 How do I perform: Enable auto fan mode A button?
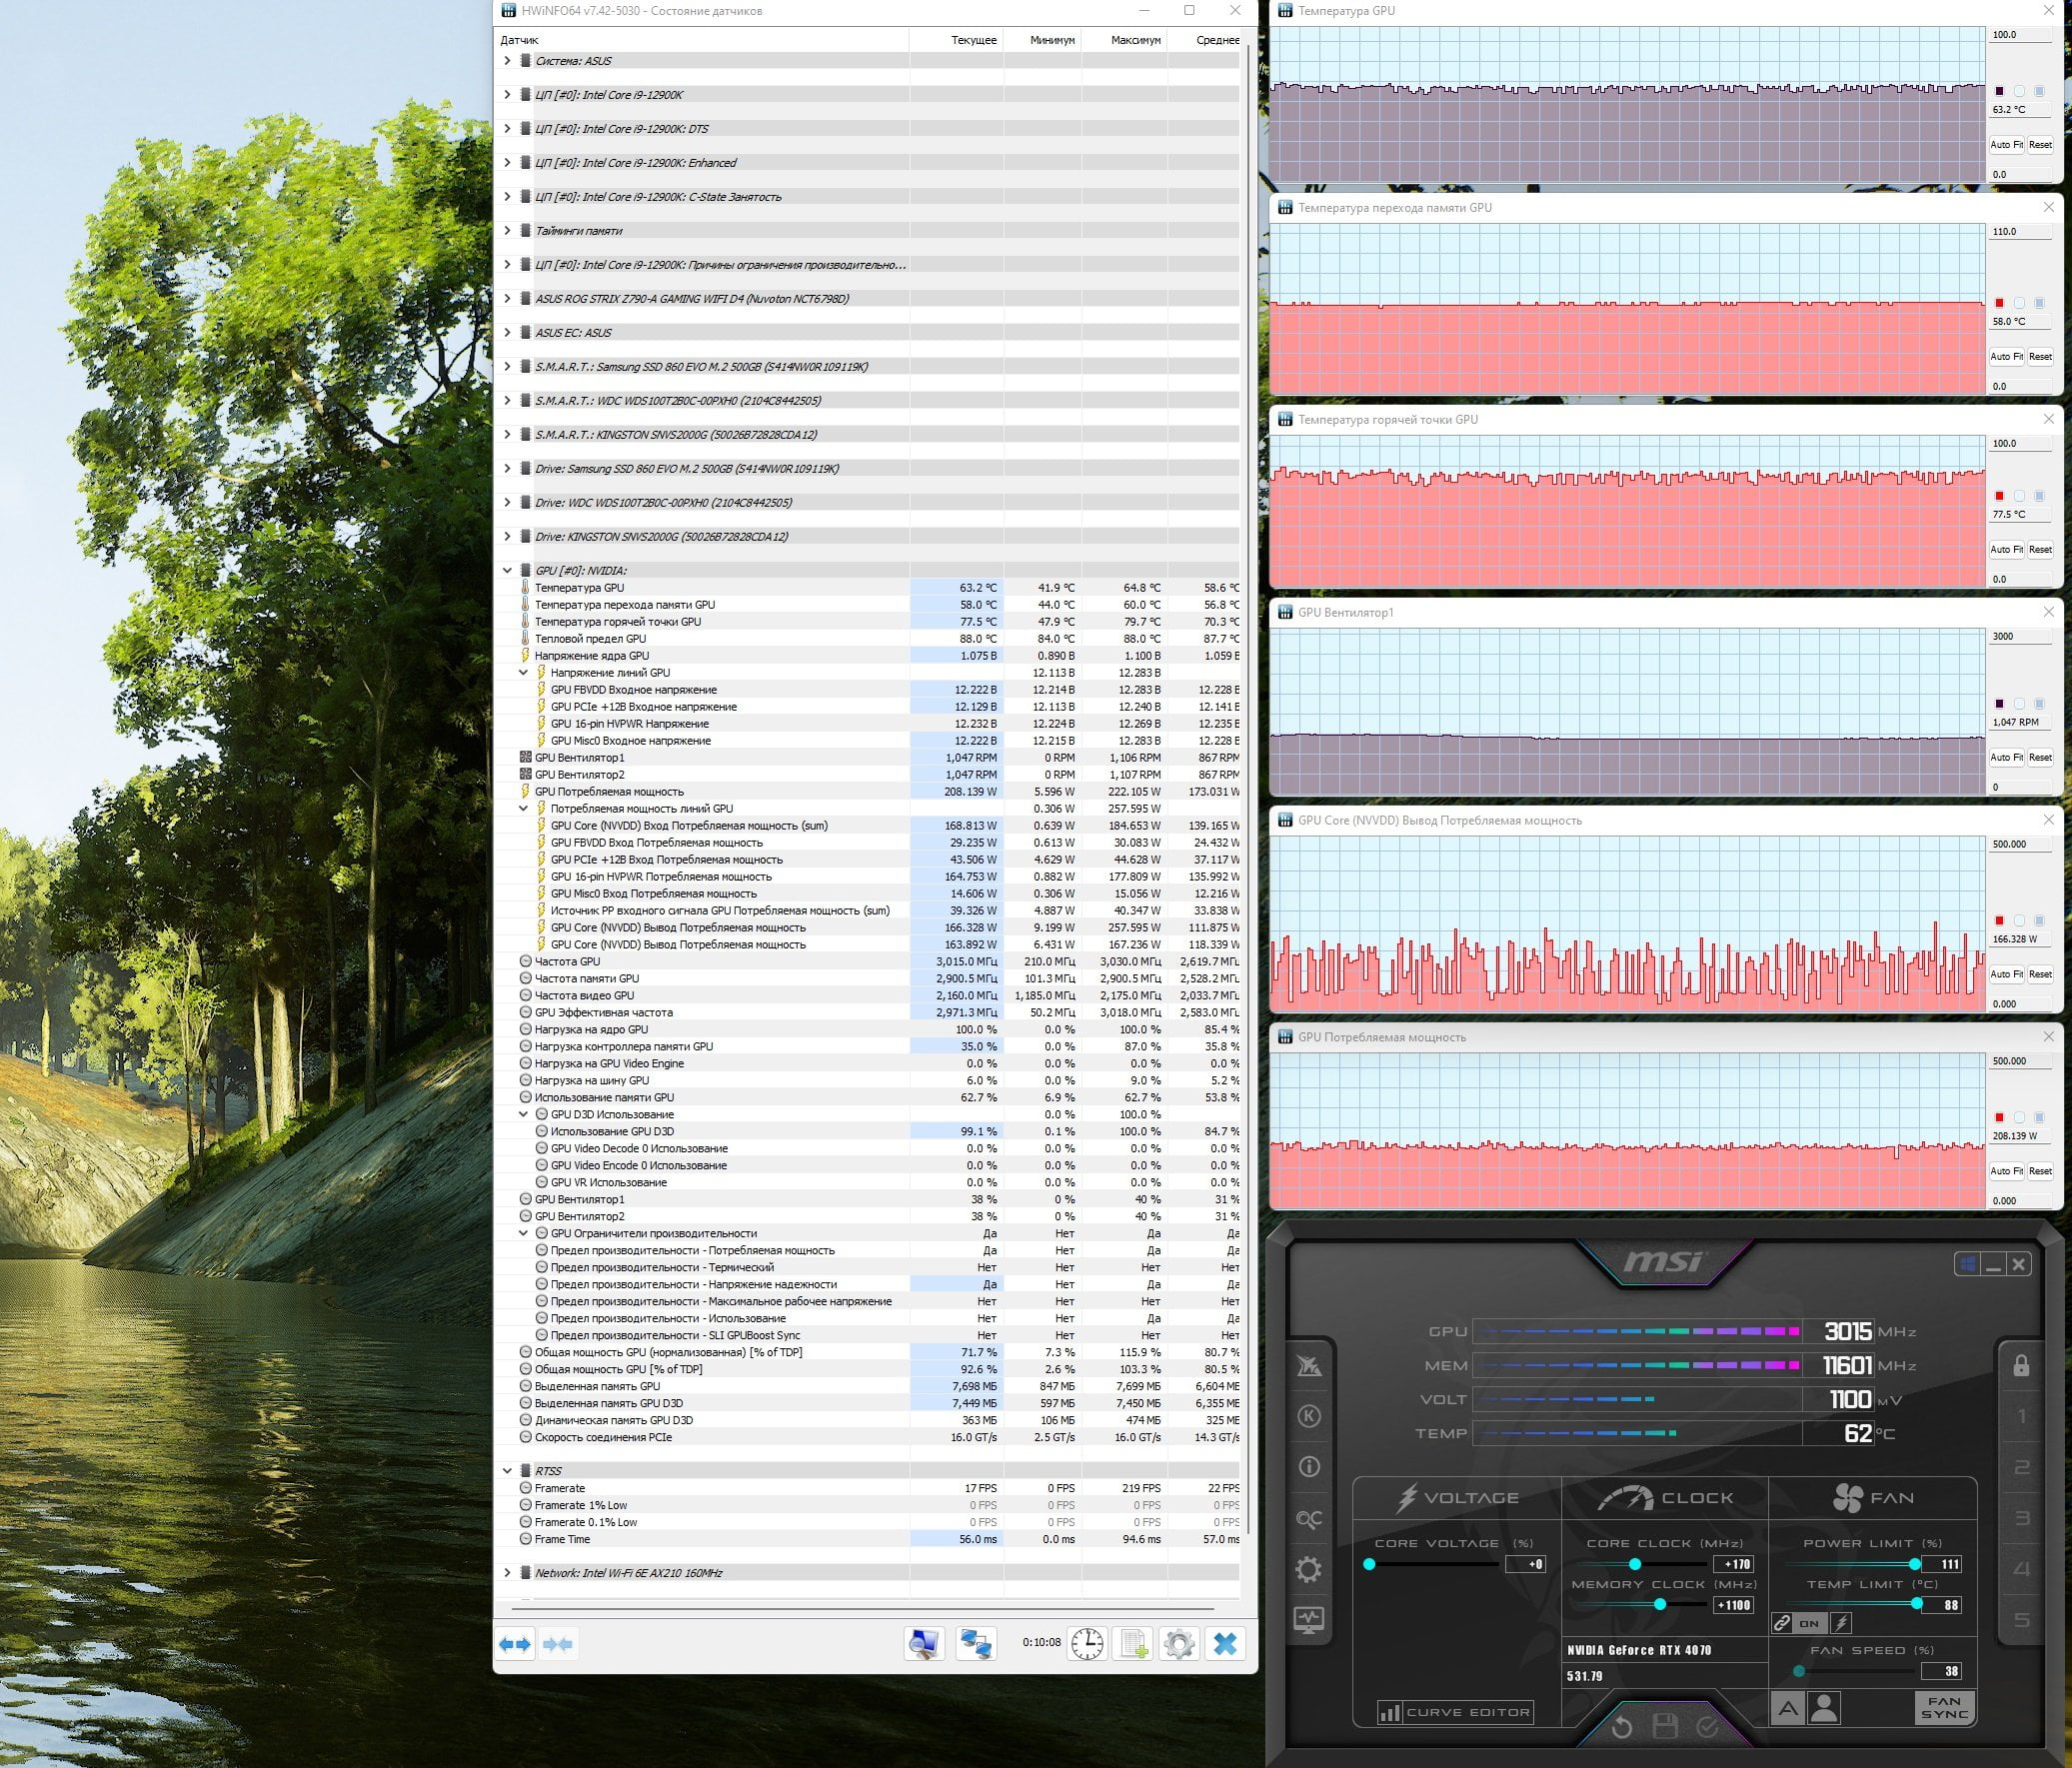(1788, 1708)
